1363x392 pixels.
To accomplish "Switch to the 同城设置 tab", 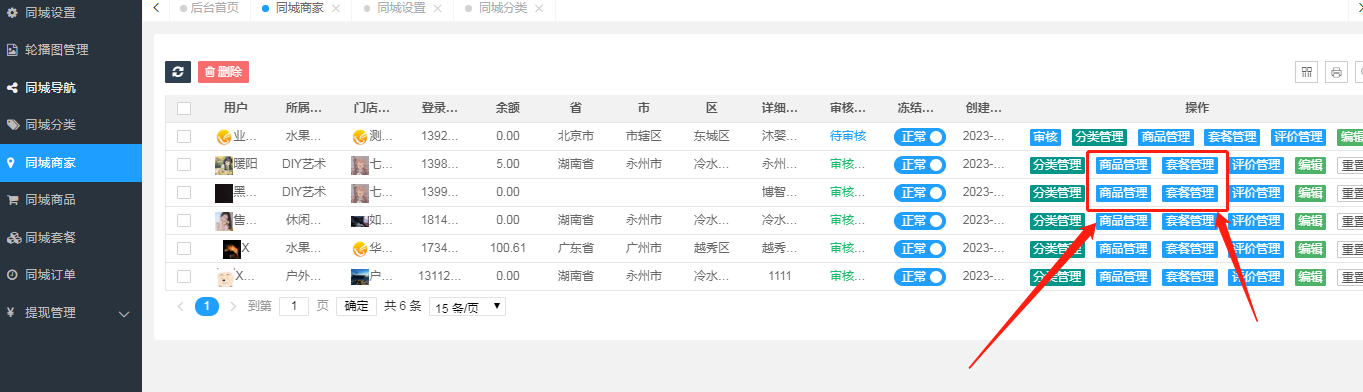I will click(401, 8).
